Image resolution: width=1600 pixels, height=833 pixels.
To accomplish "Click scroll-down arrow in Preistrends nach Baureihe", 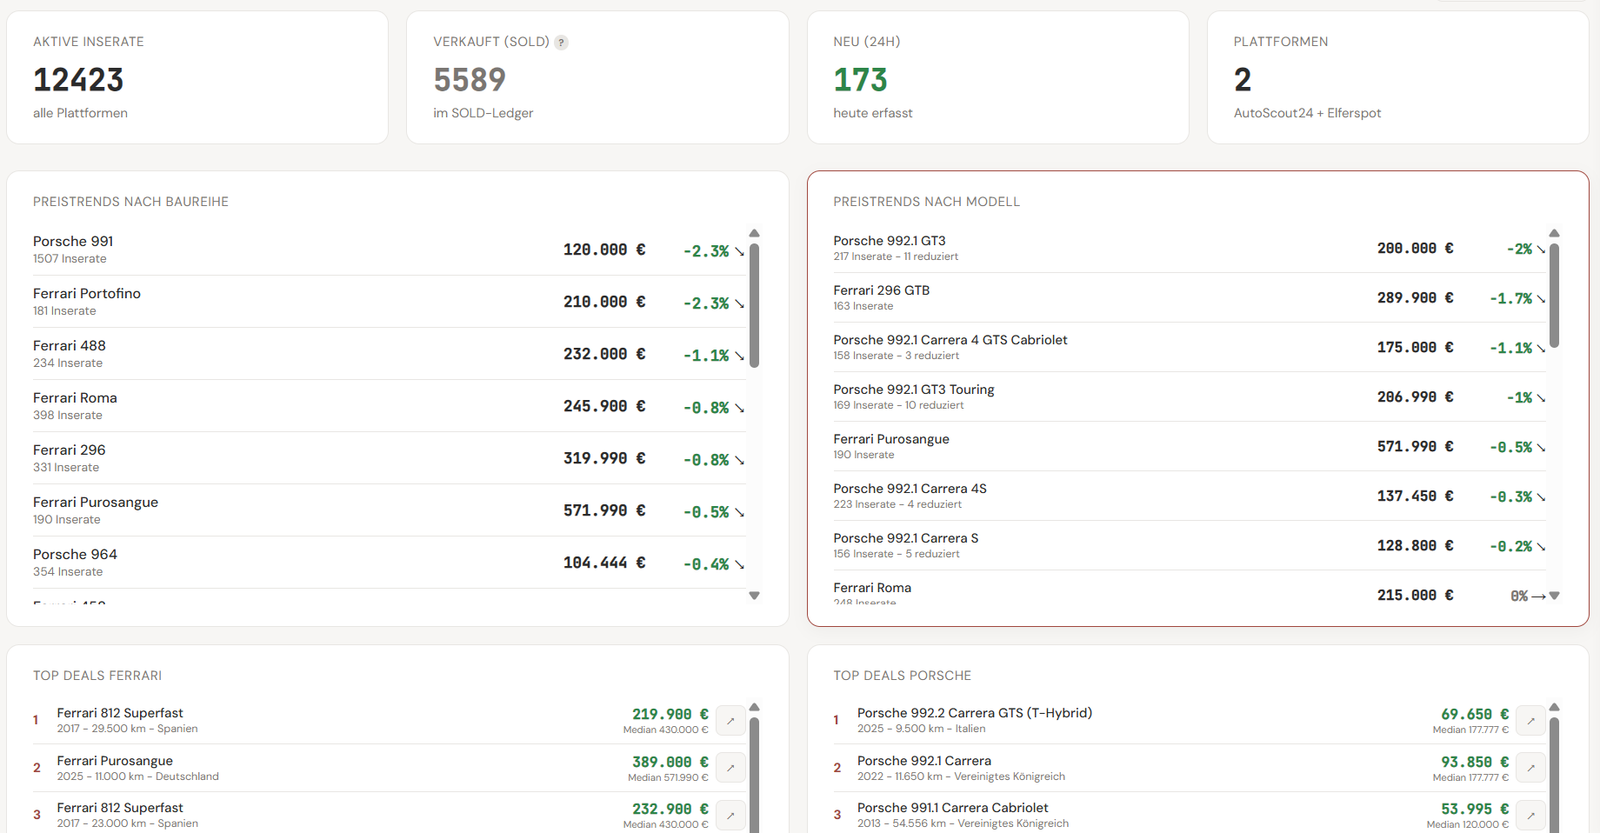I will click(x=754, y=595).
